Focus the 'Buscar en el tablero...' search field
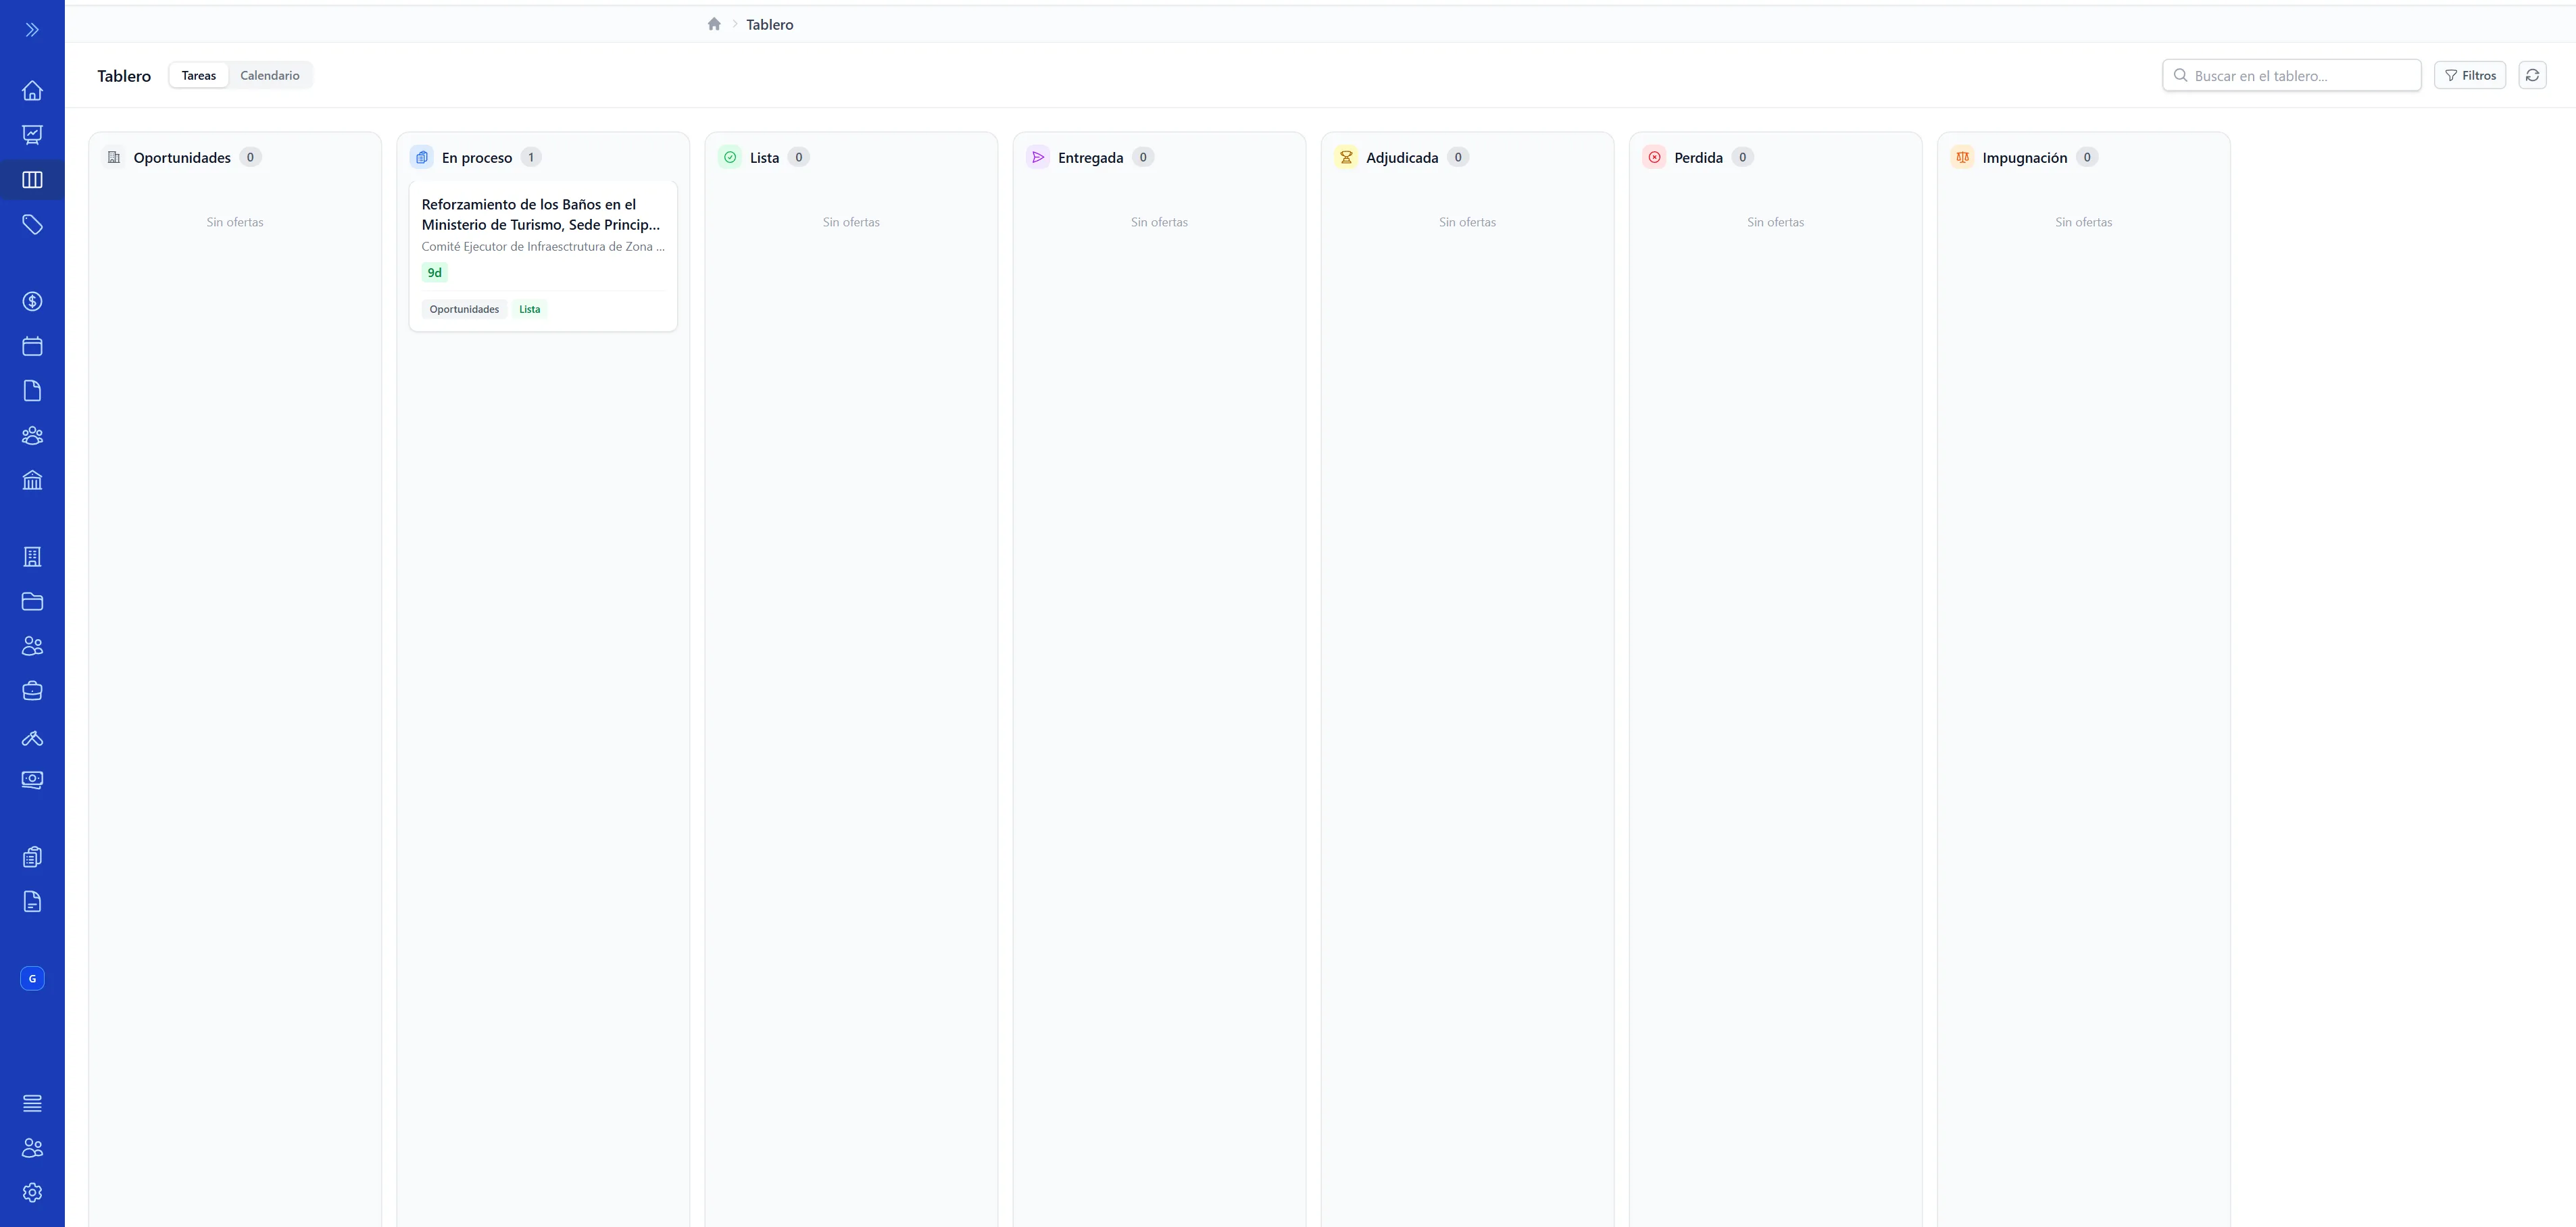This screenshot has width=2576, height=1227. [x=2291, y=75]
